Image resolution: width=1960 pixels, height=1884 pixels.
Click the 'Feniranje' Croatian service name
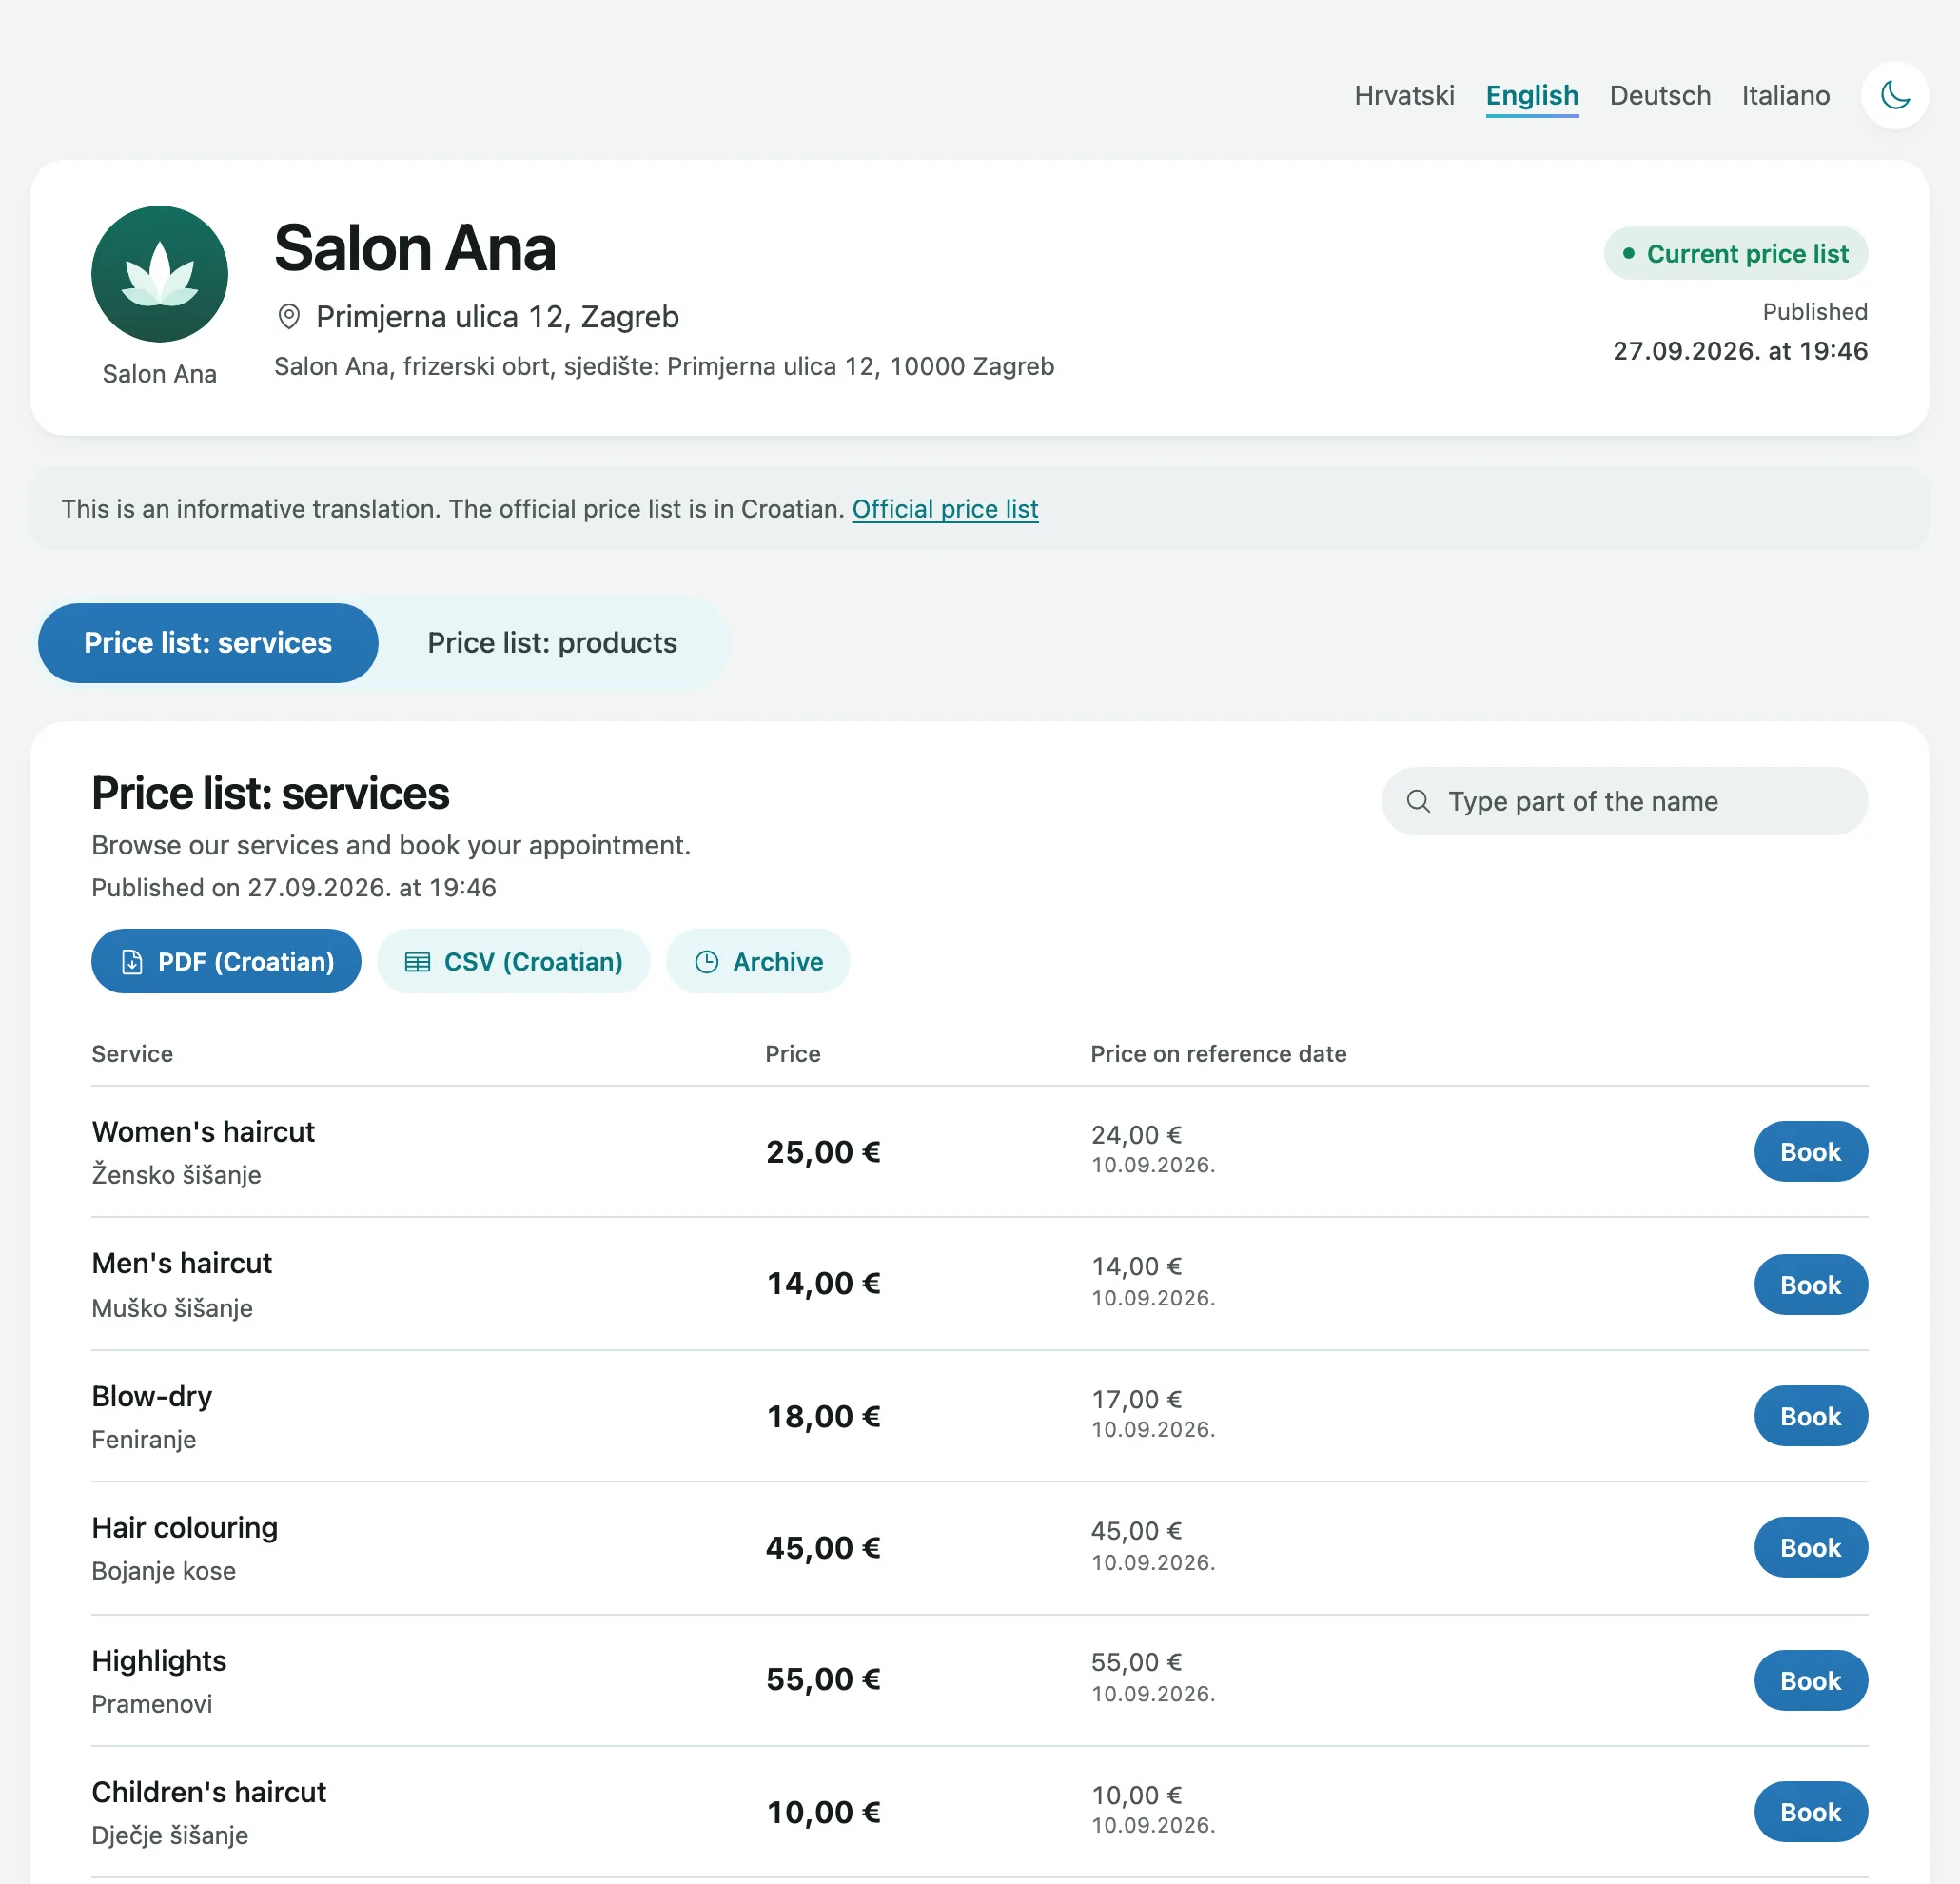pyautogui.click(x=144, y=1439)
